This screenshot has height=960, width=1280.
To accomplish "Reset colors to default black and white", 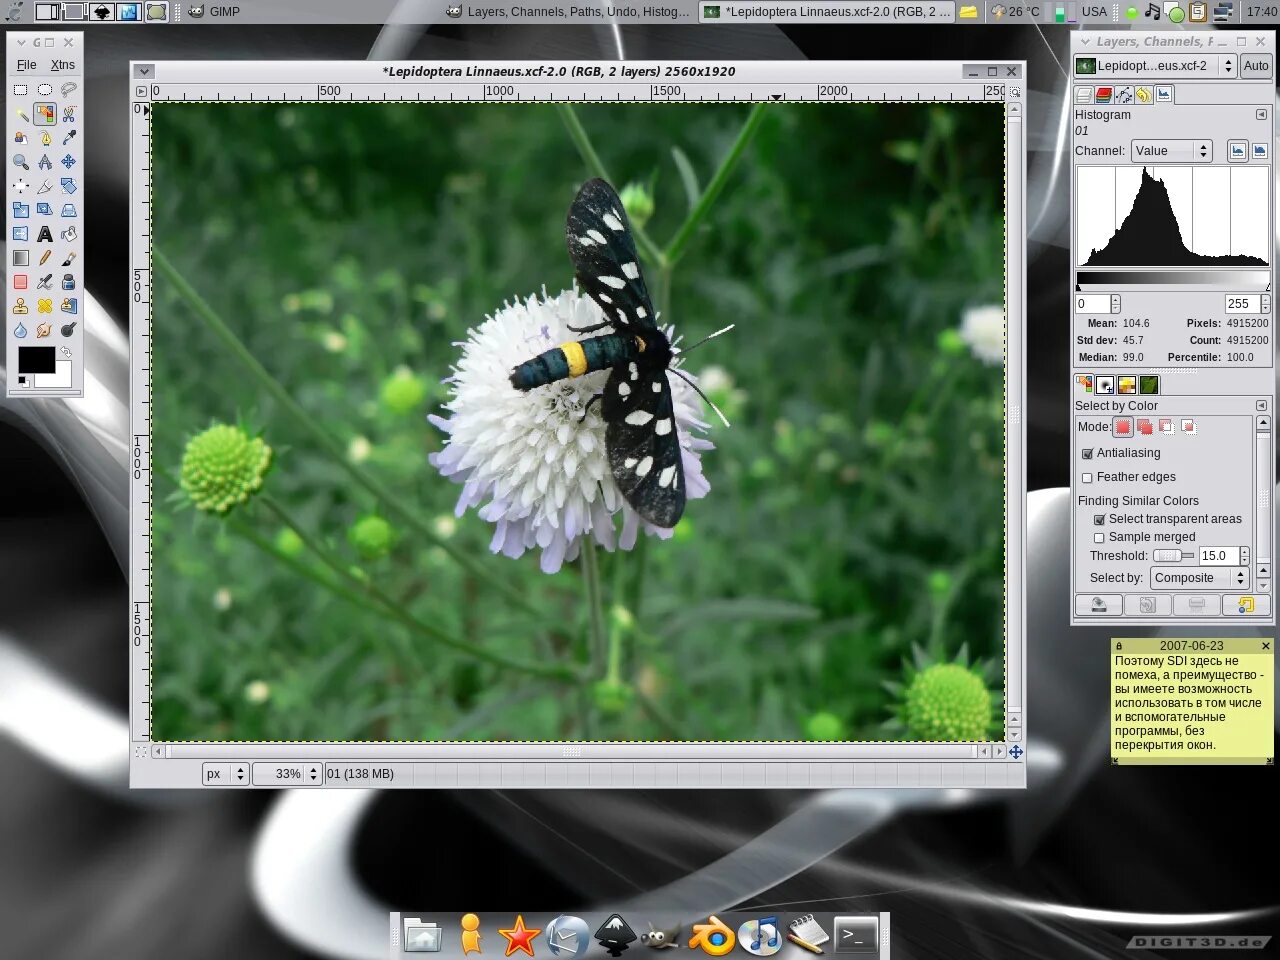I will [x=23, y=381].
